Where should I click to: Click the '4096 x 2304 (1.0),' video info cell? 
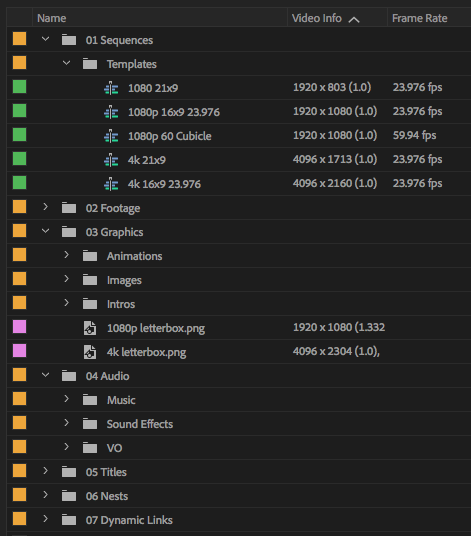click(x=336, y=351)
